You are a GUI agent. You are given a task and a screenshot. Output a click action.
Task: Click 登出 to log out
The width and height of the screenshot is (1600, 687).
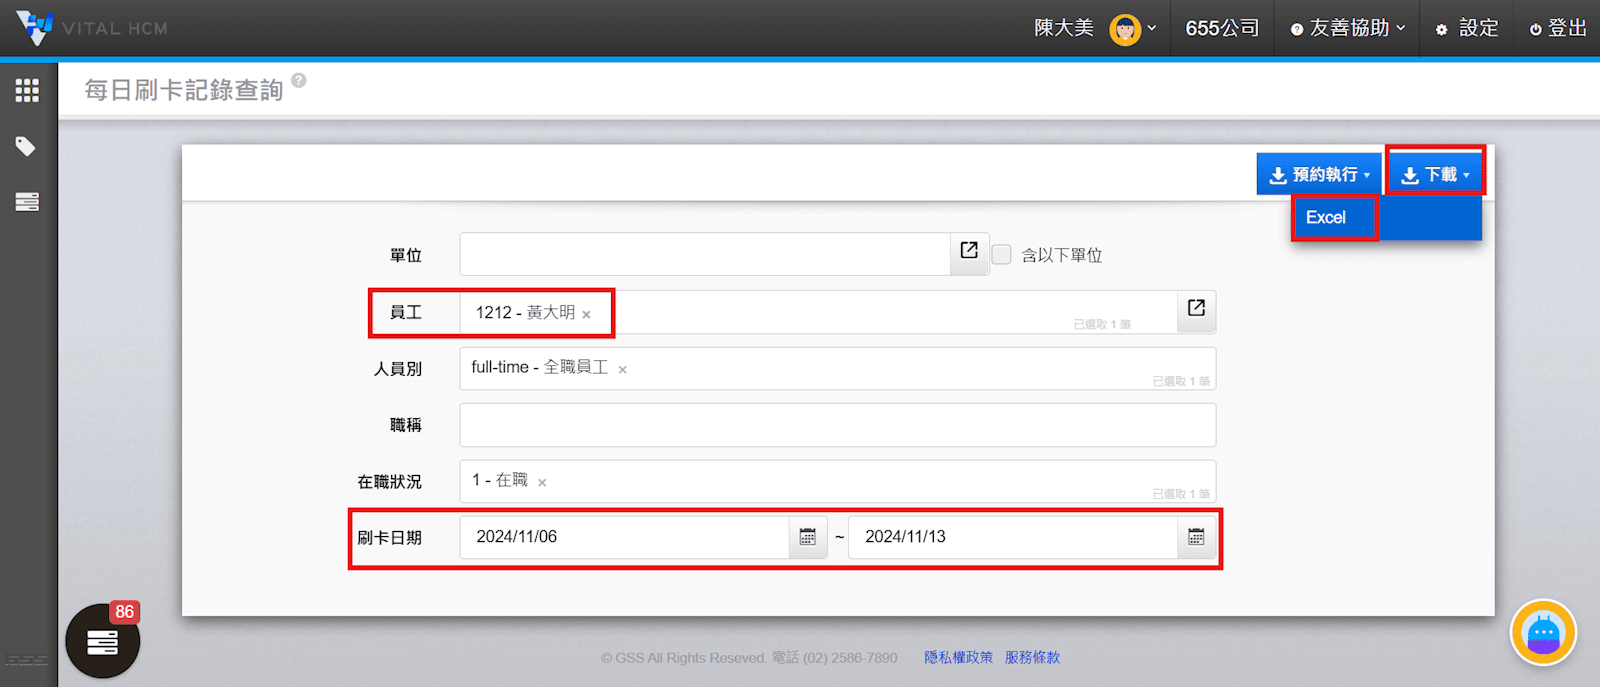click(1558, 28)
